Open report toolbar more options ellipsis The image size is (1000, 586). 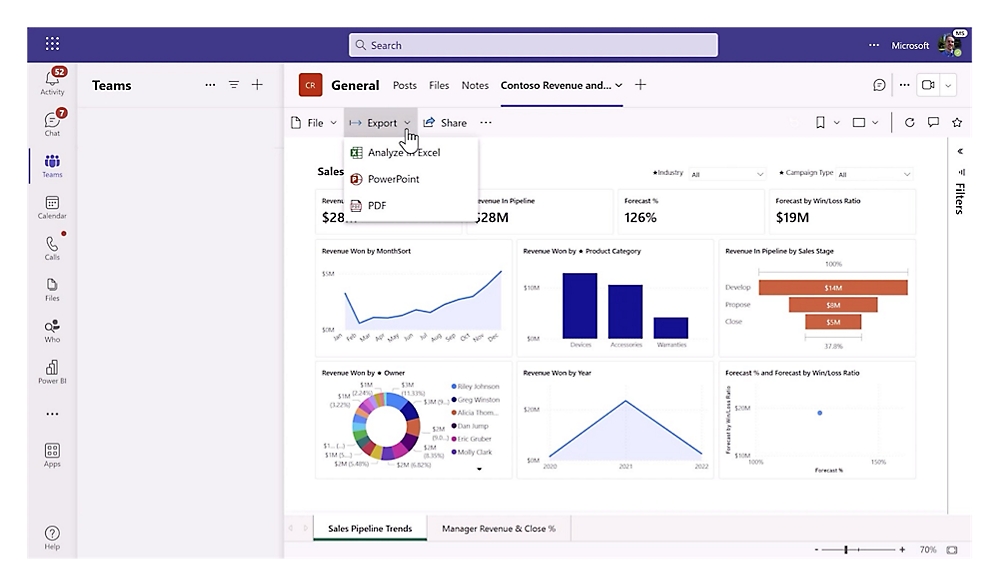point(486,122)
